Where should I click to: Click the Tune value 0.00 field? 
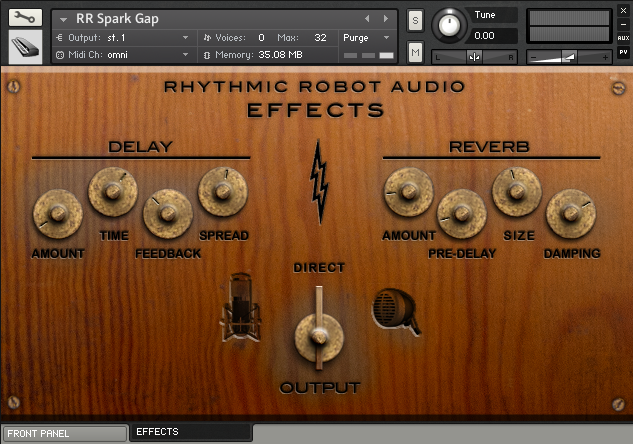point(492,36)
